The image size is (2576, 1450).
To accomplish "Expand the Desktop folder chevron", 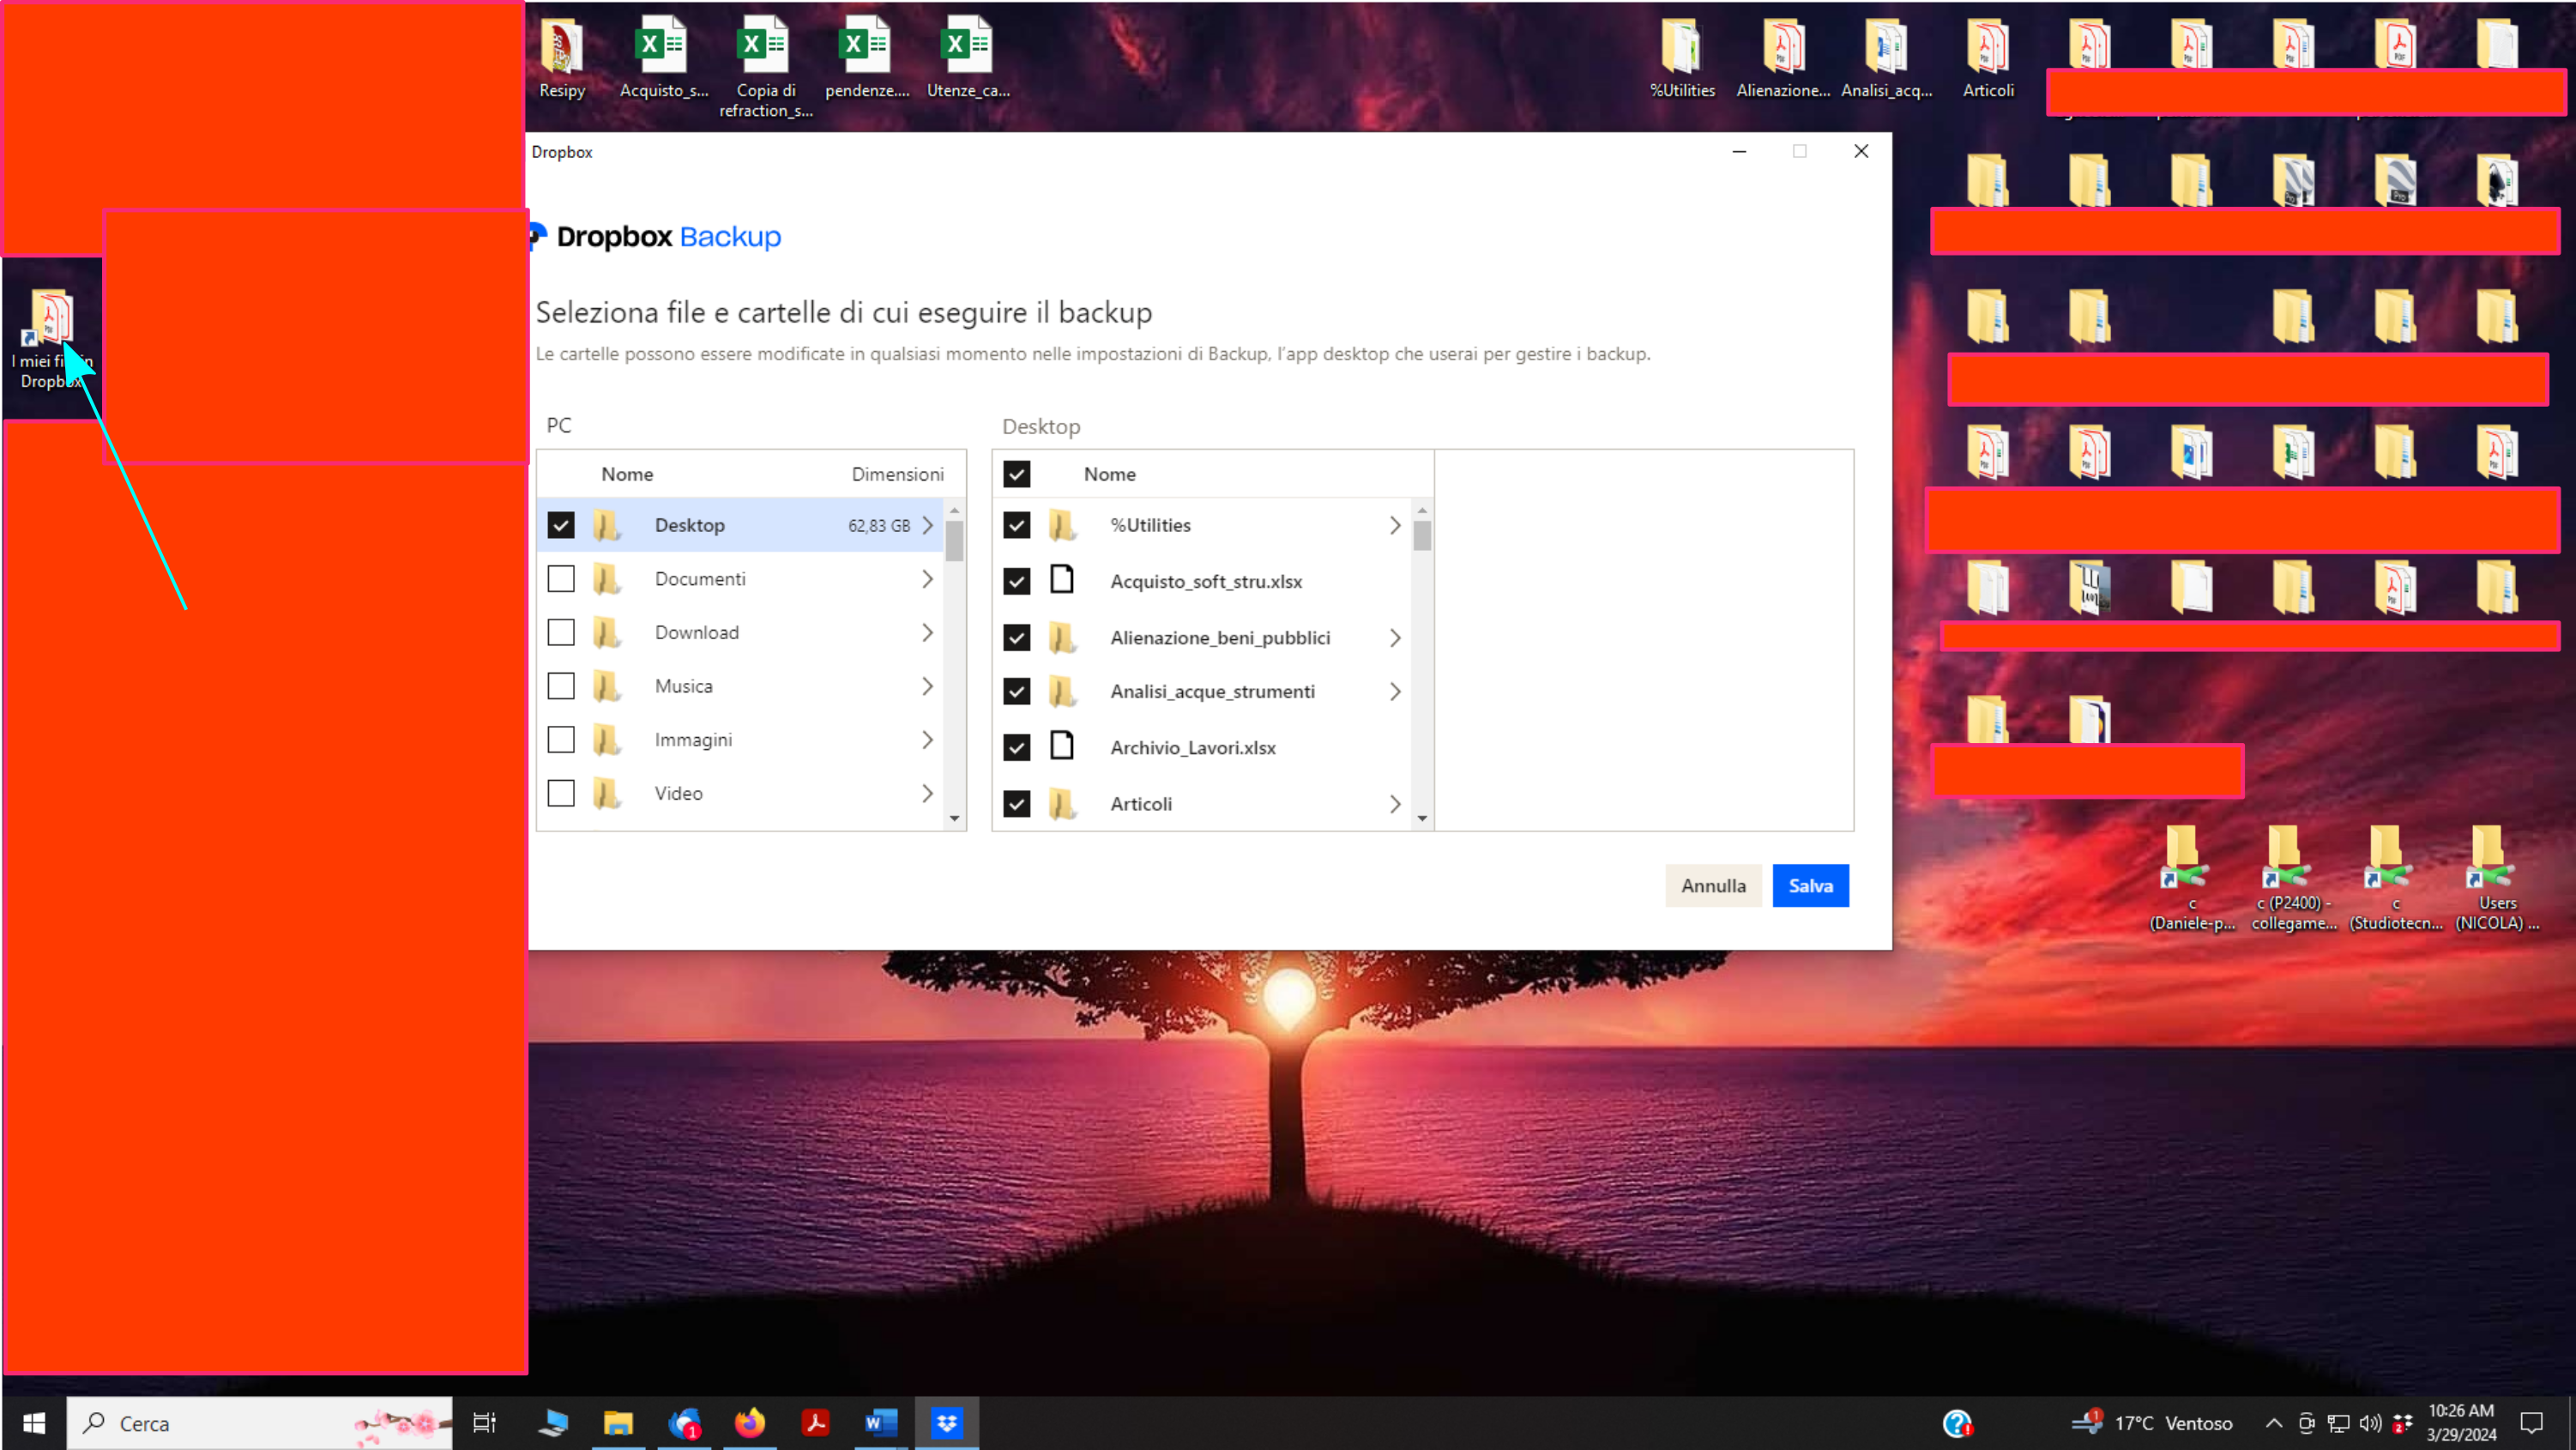I will (928, 525).
